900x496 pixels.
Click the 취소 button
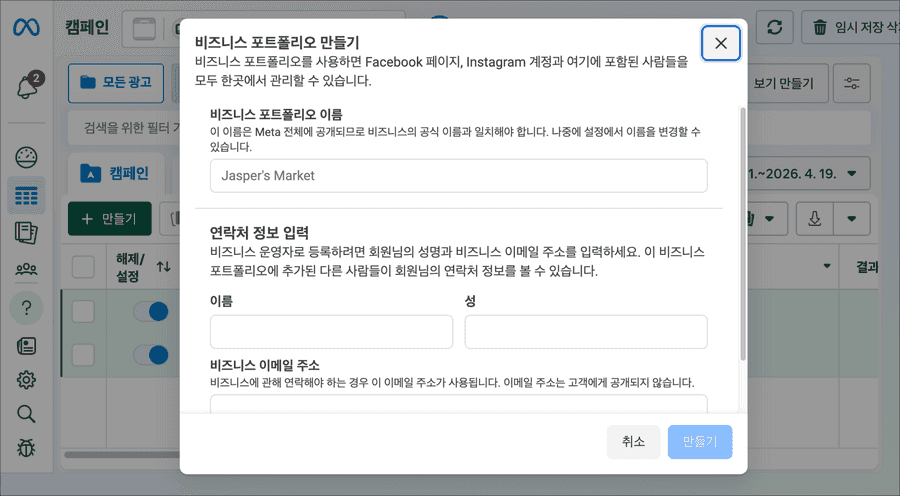(633, 441)
